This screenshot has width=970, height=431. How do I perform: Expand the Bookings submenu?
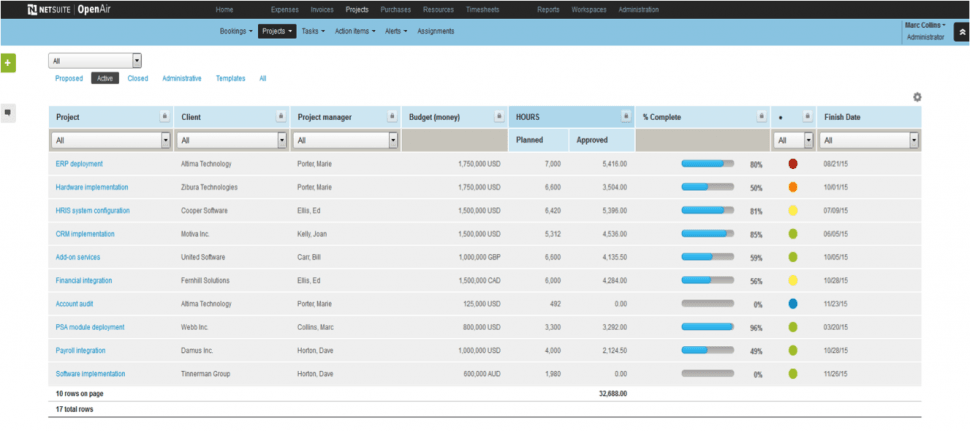pyautogui.click(x=236, y=31)
